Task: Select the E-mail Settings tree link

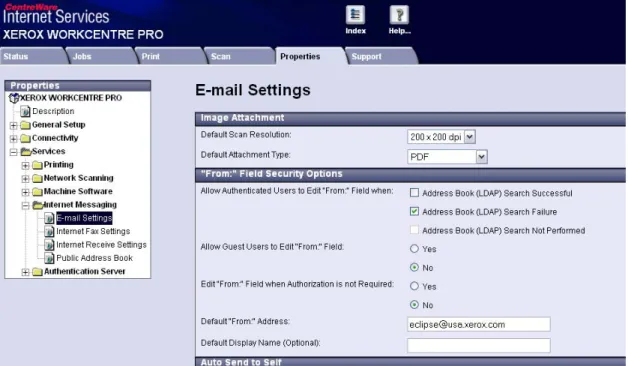Action: pyautogui.click(x=84, y=218)
